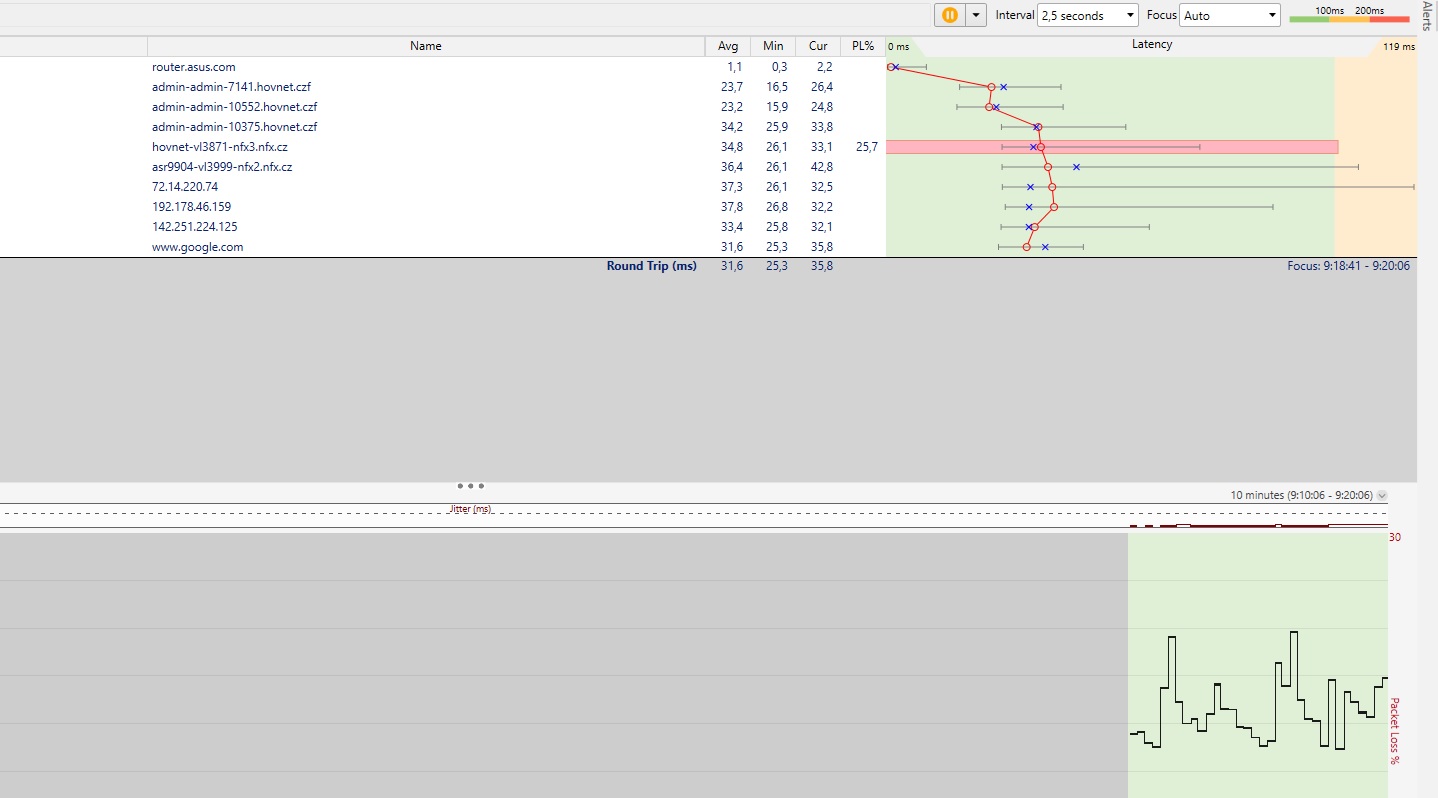Click the Latency graph column header
This screenshot has height=798, width=1438.
click(x=1151, y=45)
